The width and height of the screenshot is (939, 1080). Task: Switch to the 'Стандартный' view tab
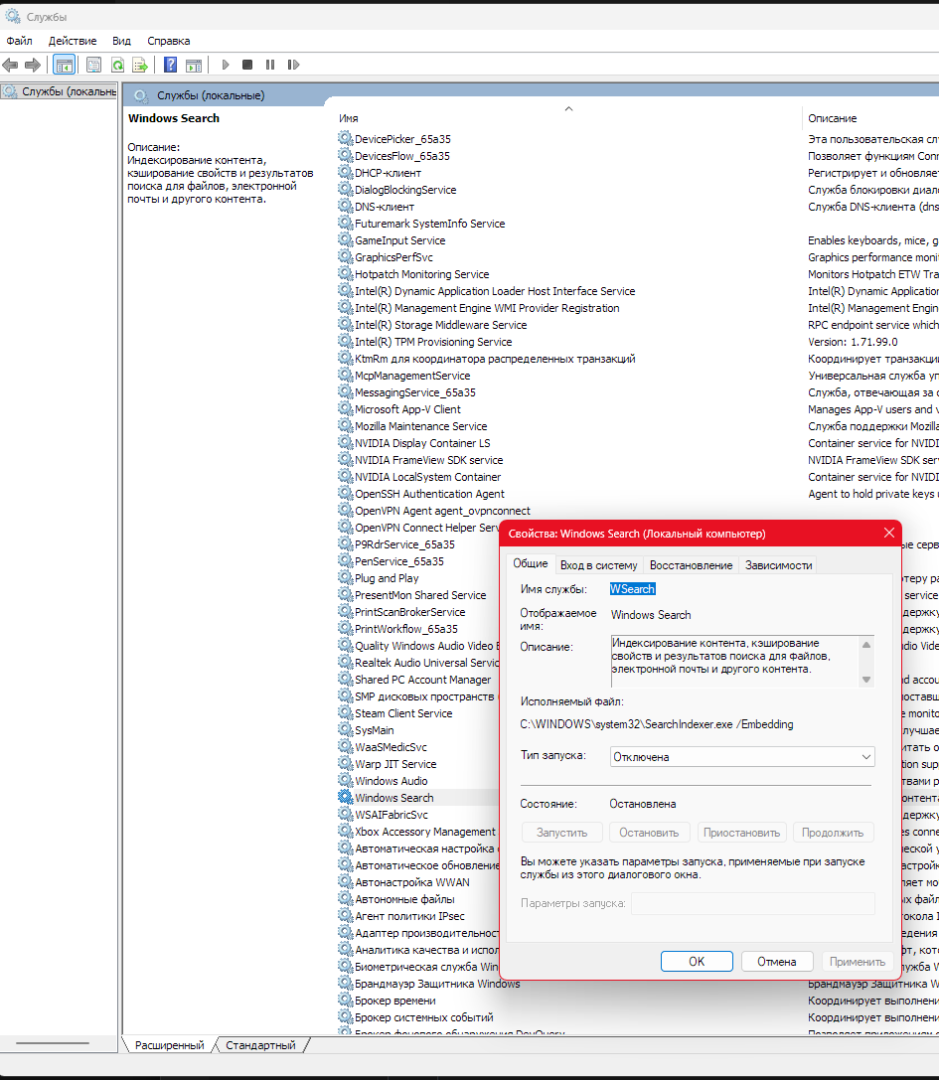pos(260,1045)
